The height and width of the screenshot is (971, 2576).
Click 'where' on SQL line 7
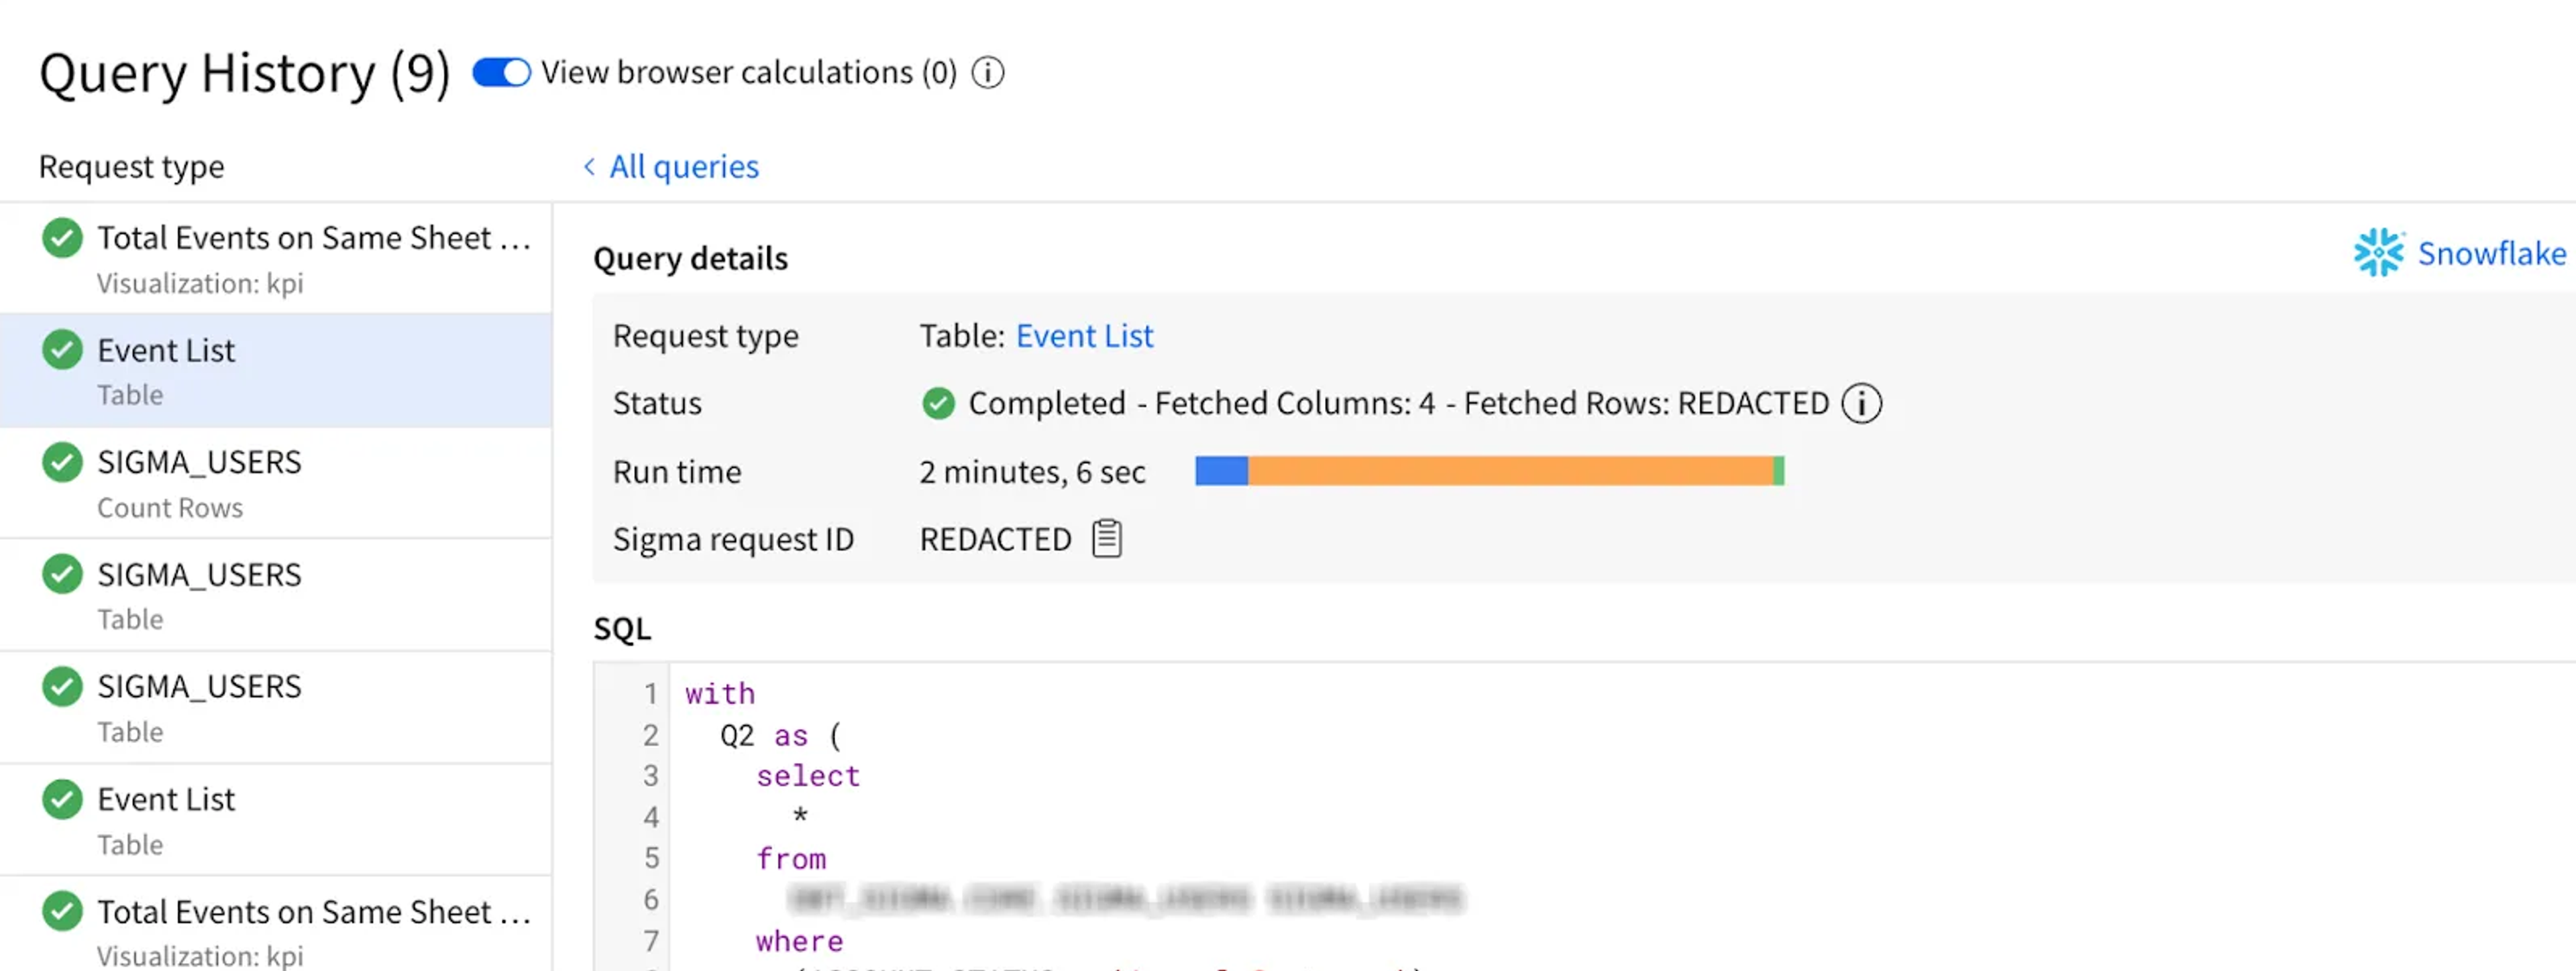coord(799,942)
